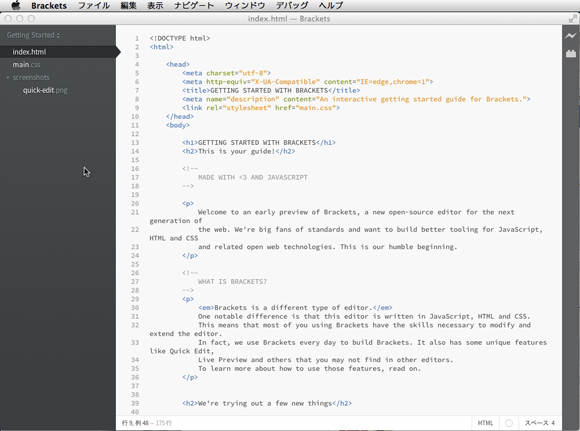Click the "X-UA-Compatible" attribute value
The width and height of the screenshot is (580, 431).
(x=285, y=82)
